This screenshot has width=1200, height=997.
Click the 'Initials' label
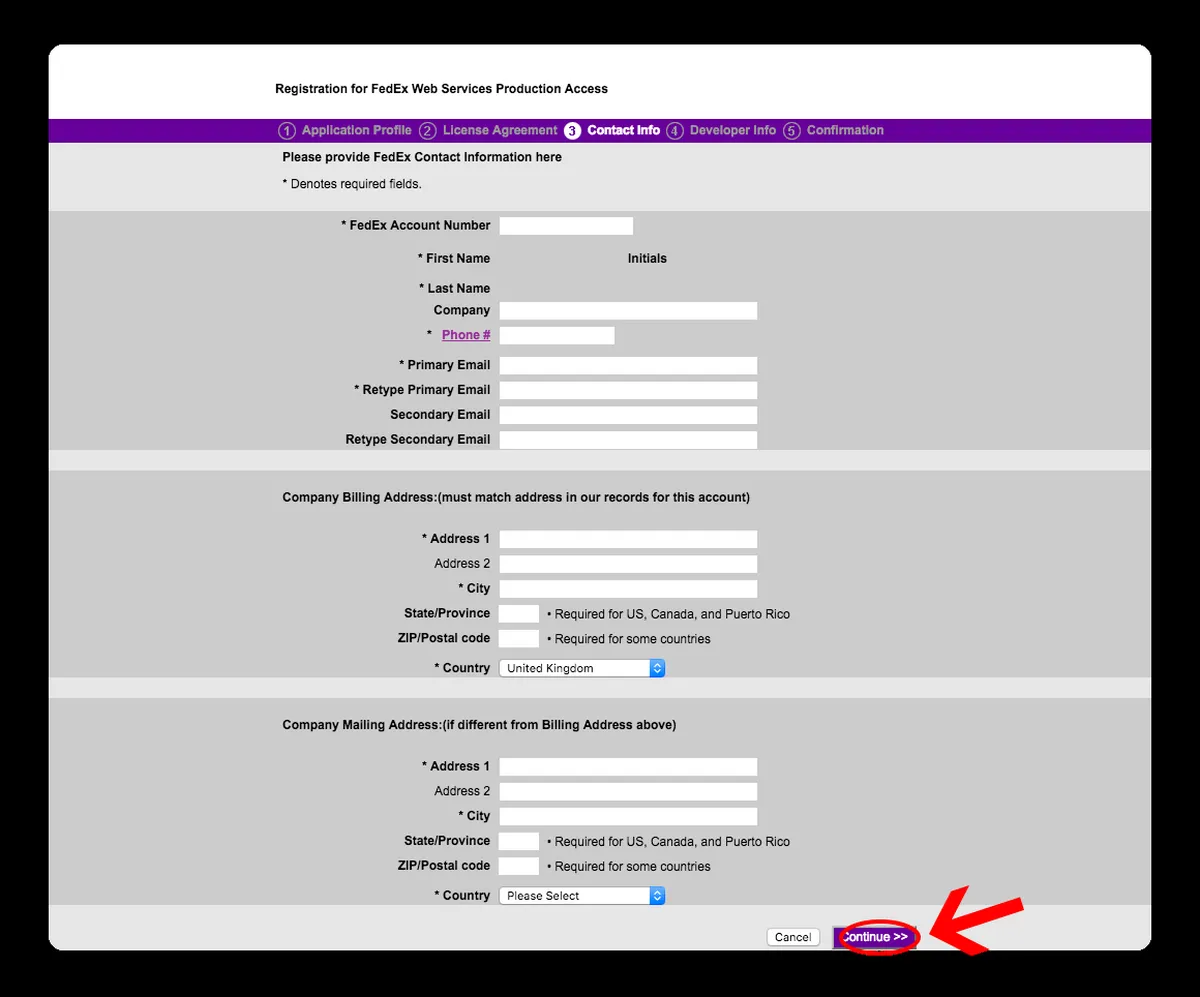pos(647,258)
